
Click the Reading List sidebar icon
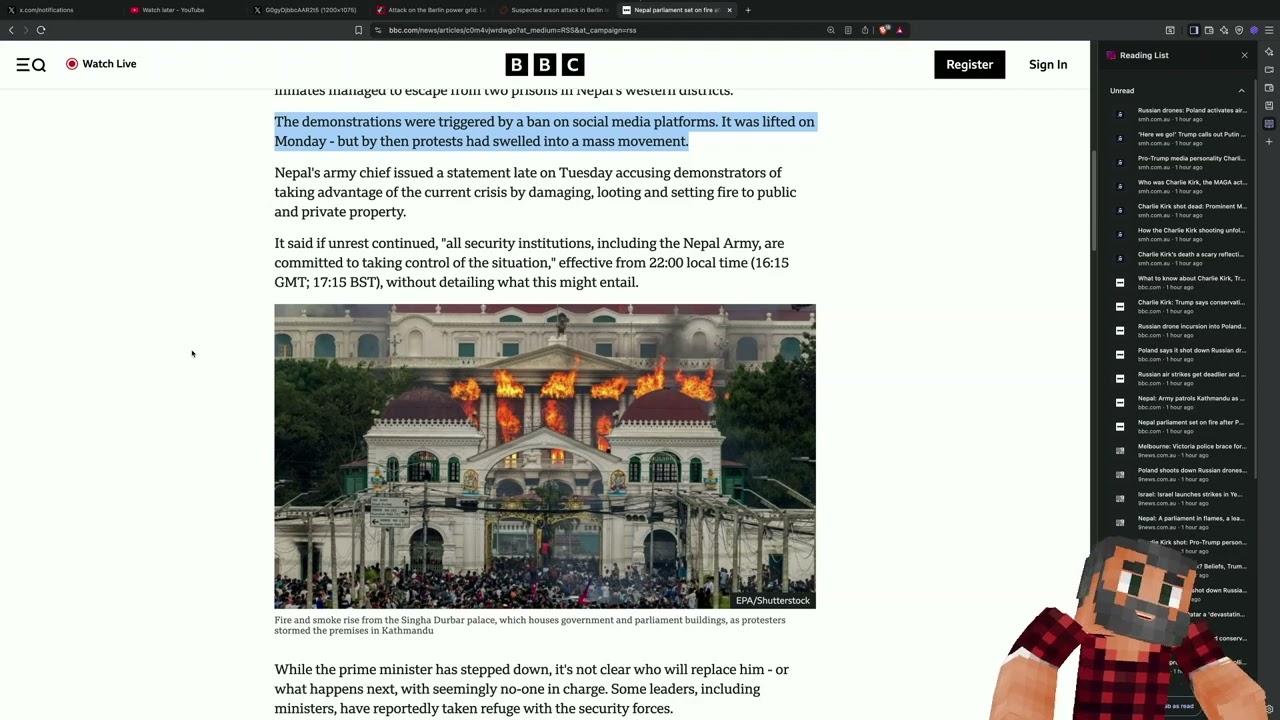point(1269,124)
